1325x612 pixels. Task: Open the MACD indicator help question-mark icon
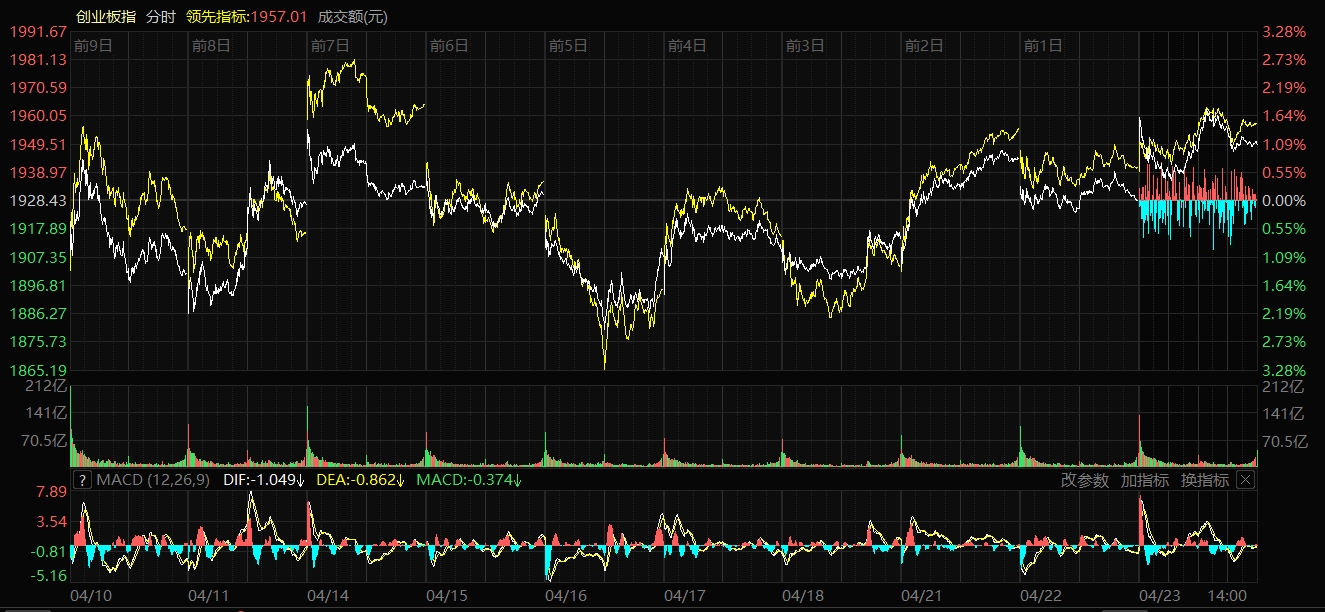pyautogui.click(x=83, y=480)
